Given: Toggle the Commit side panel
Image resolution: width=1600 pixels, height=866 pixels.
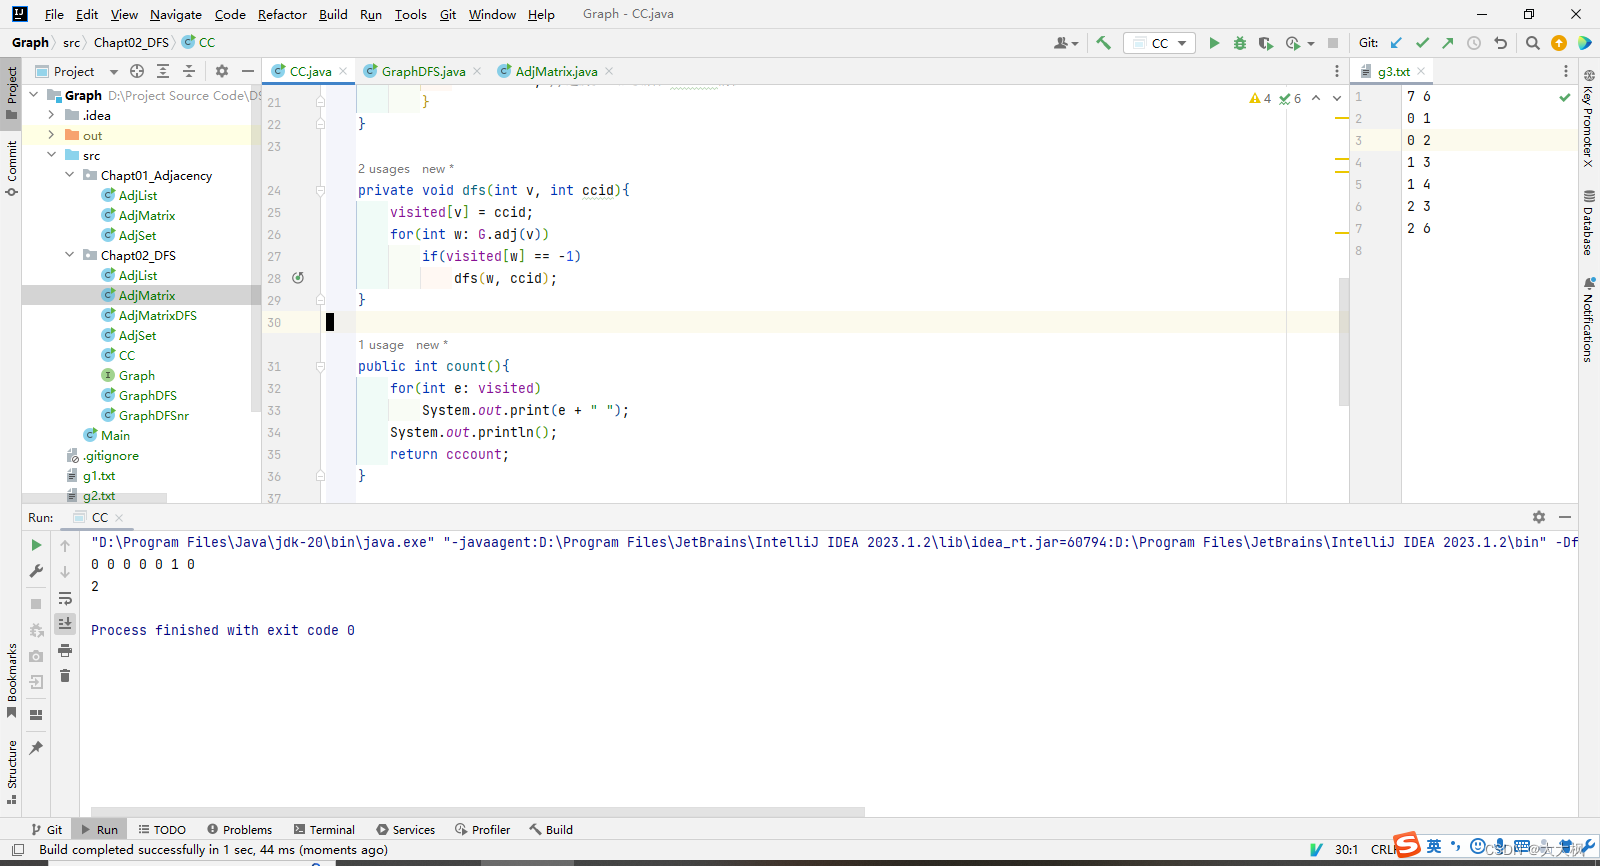Looking at the screenshot, I should tap(11, 168).
